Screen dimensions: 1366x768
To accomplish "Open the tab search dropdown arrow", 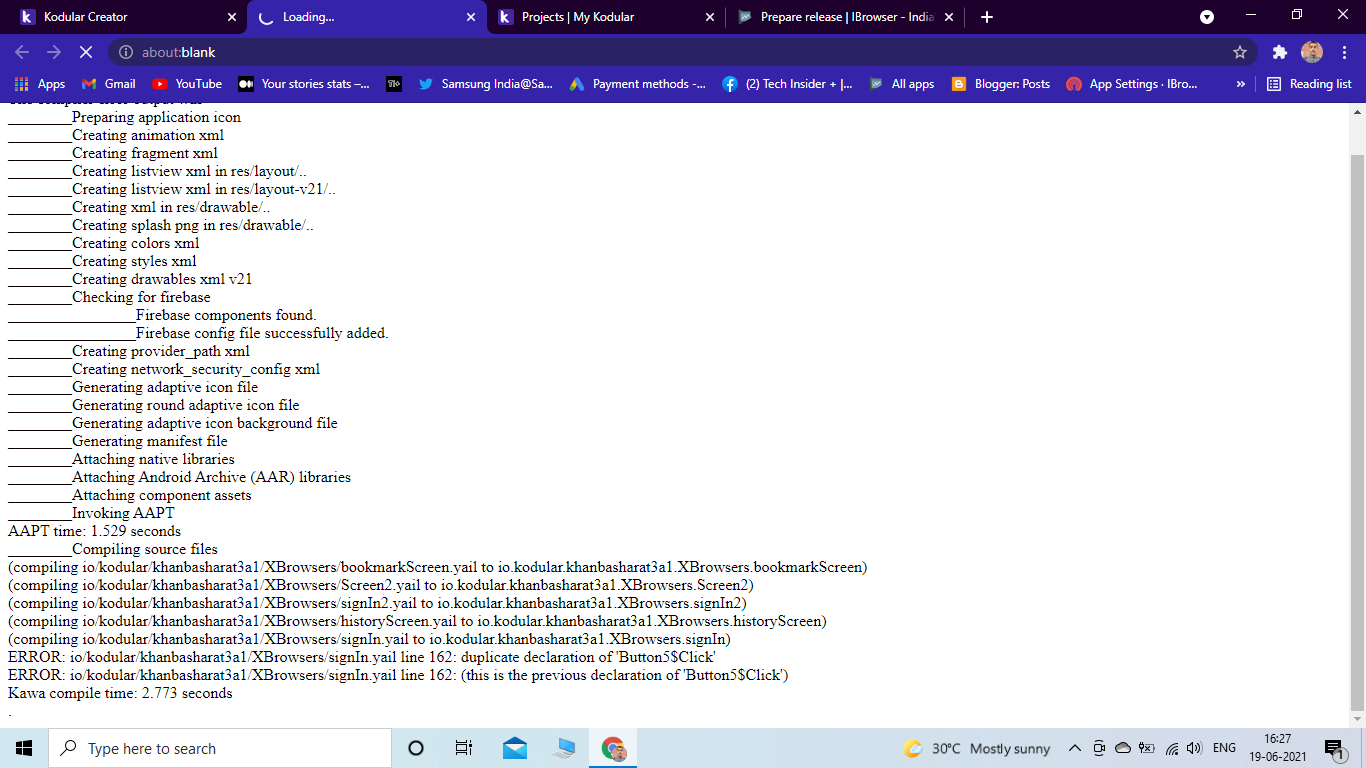I will tap(1207, 17).
